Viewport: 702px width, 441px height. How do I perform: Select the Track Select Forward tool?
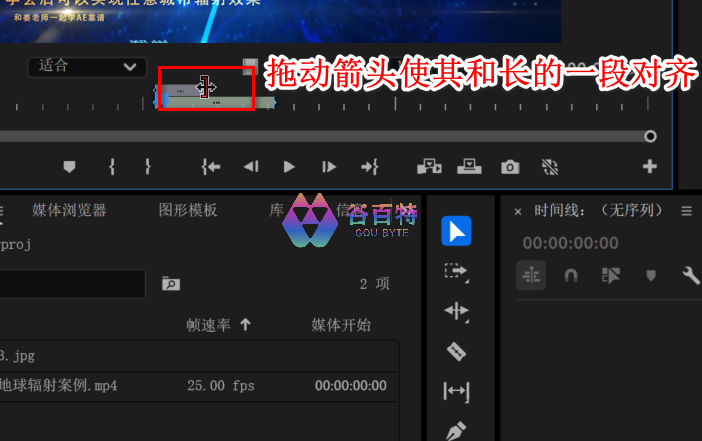point(456,271)
